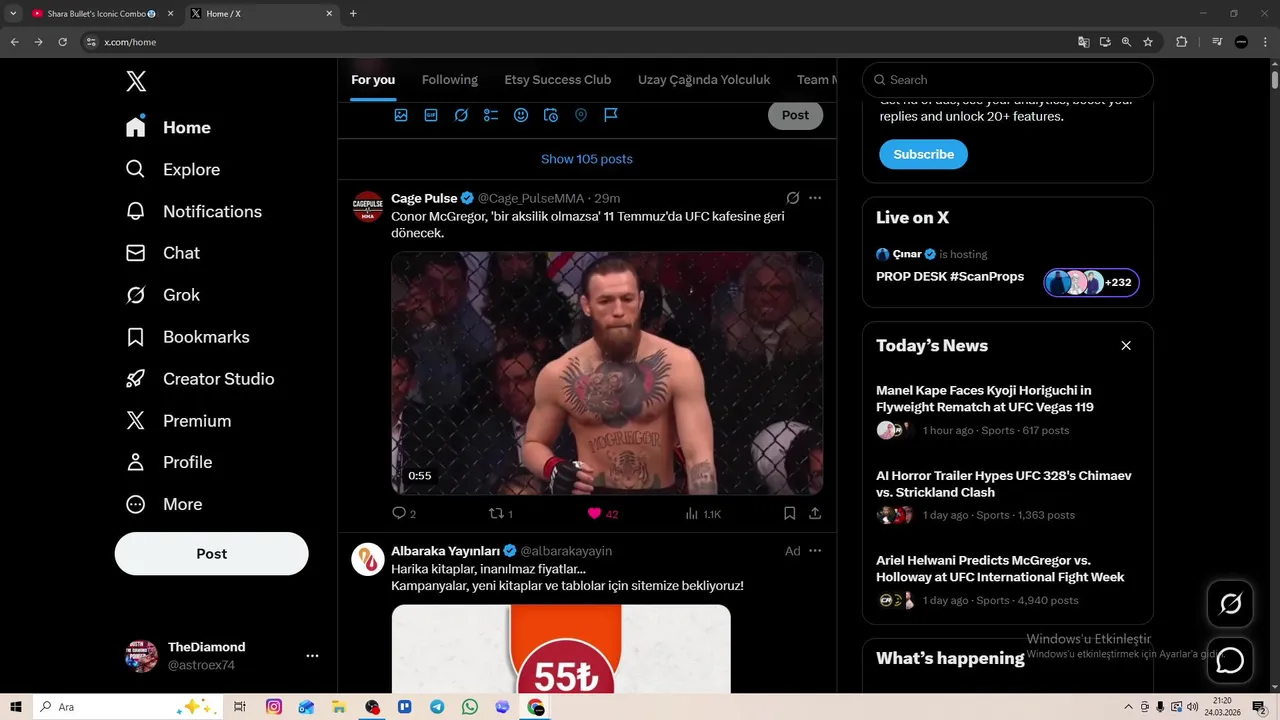The image size is (1280, 720).
Task: Click the flag icon in the composer toolbar
Action: pos(610,115)
